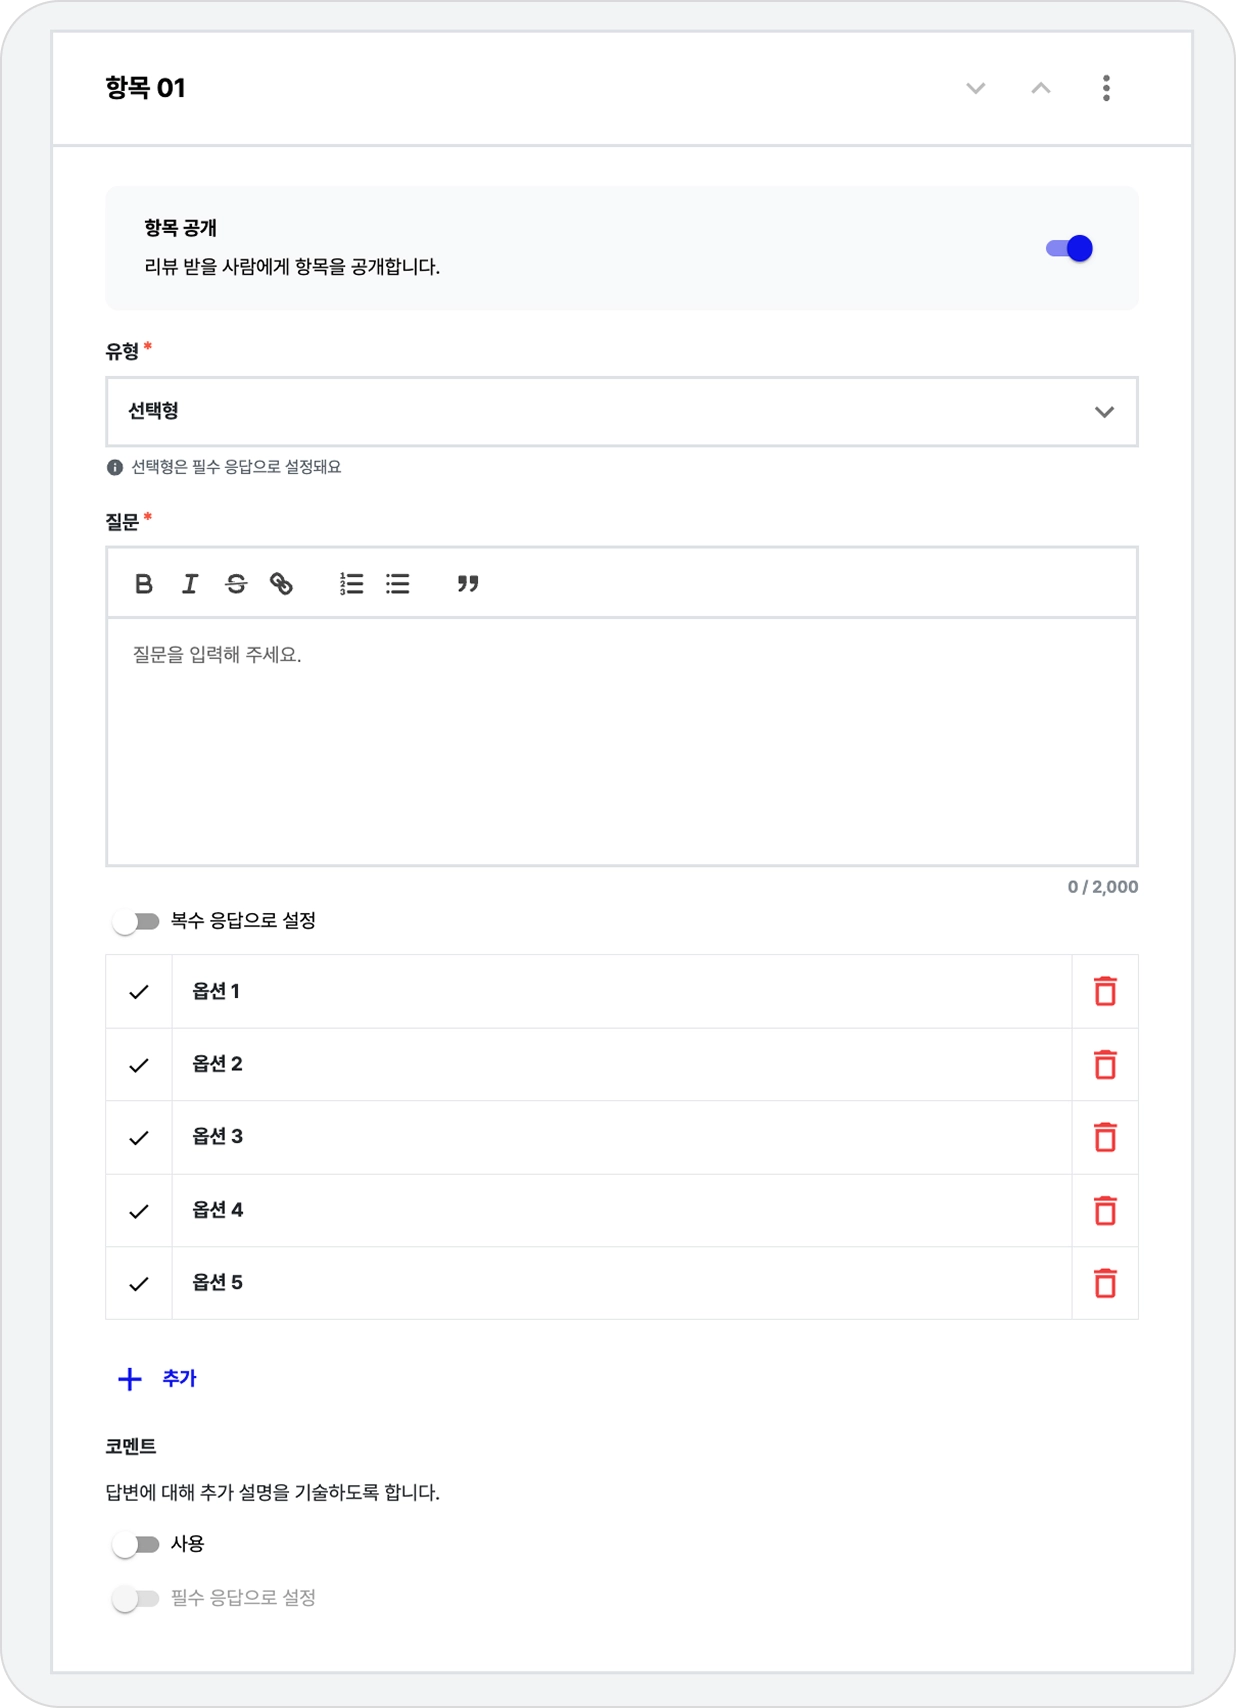Open the three-dot more options menu
Viewport: 1236px width, 1708px height.
[1106, 88]
